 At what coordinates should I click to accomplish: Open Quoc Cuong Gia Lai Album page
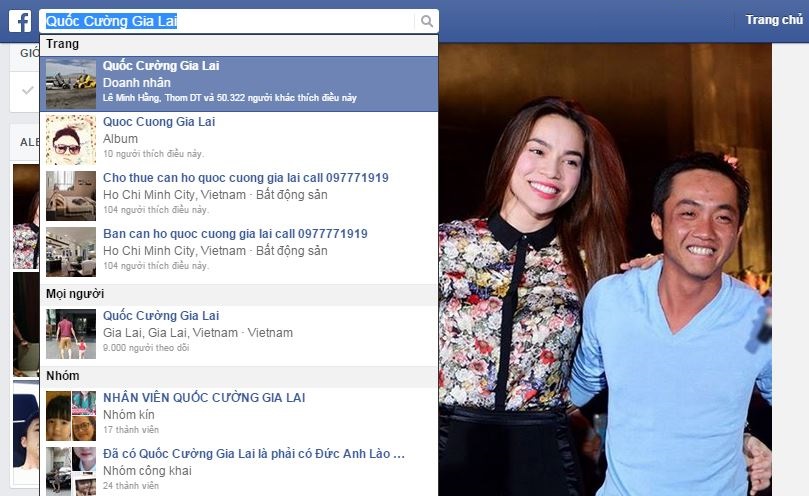[239, 139]
